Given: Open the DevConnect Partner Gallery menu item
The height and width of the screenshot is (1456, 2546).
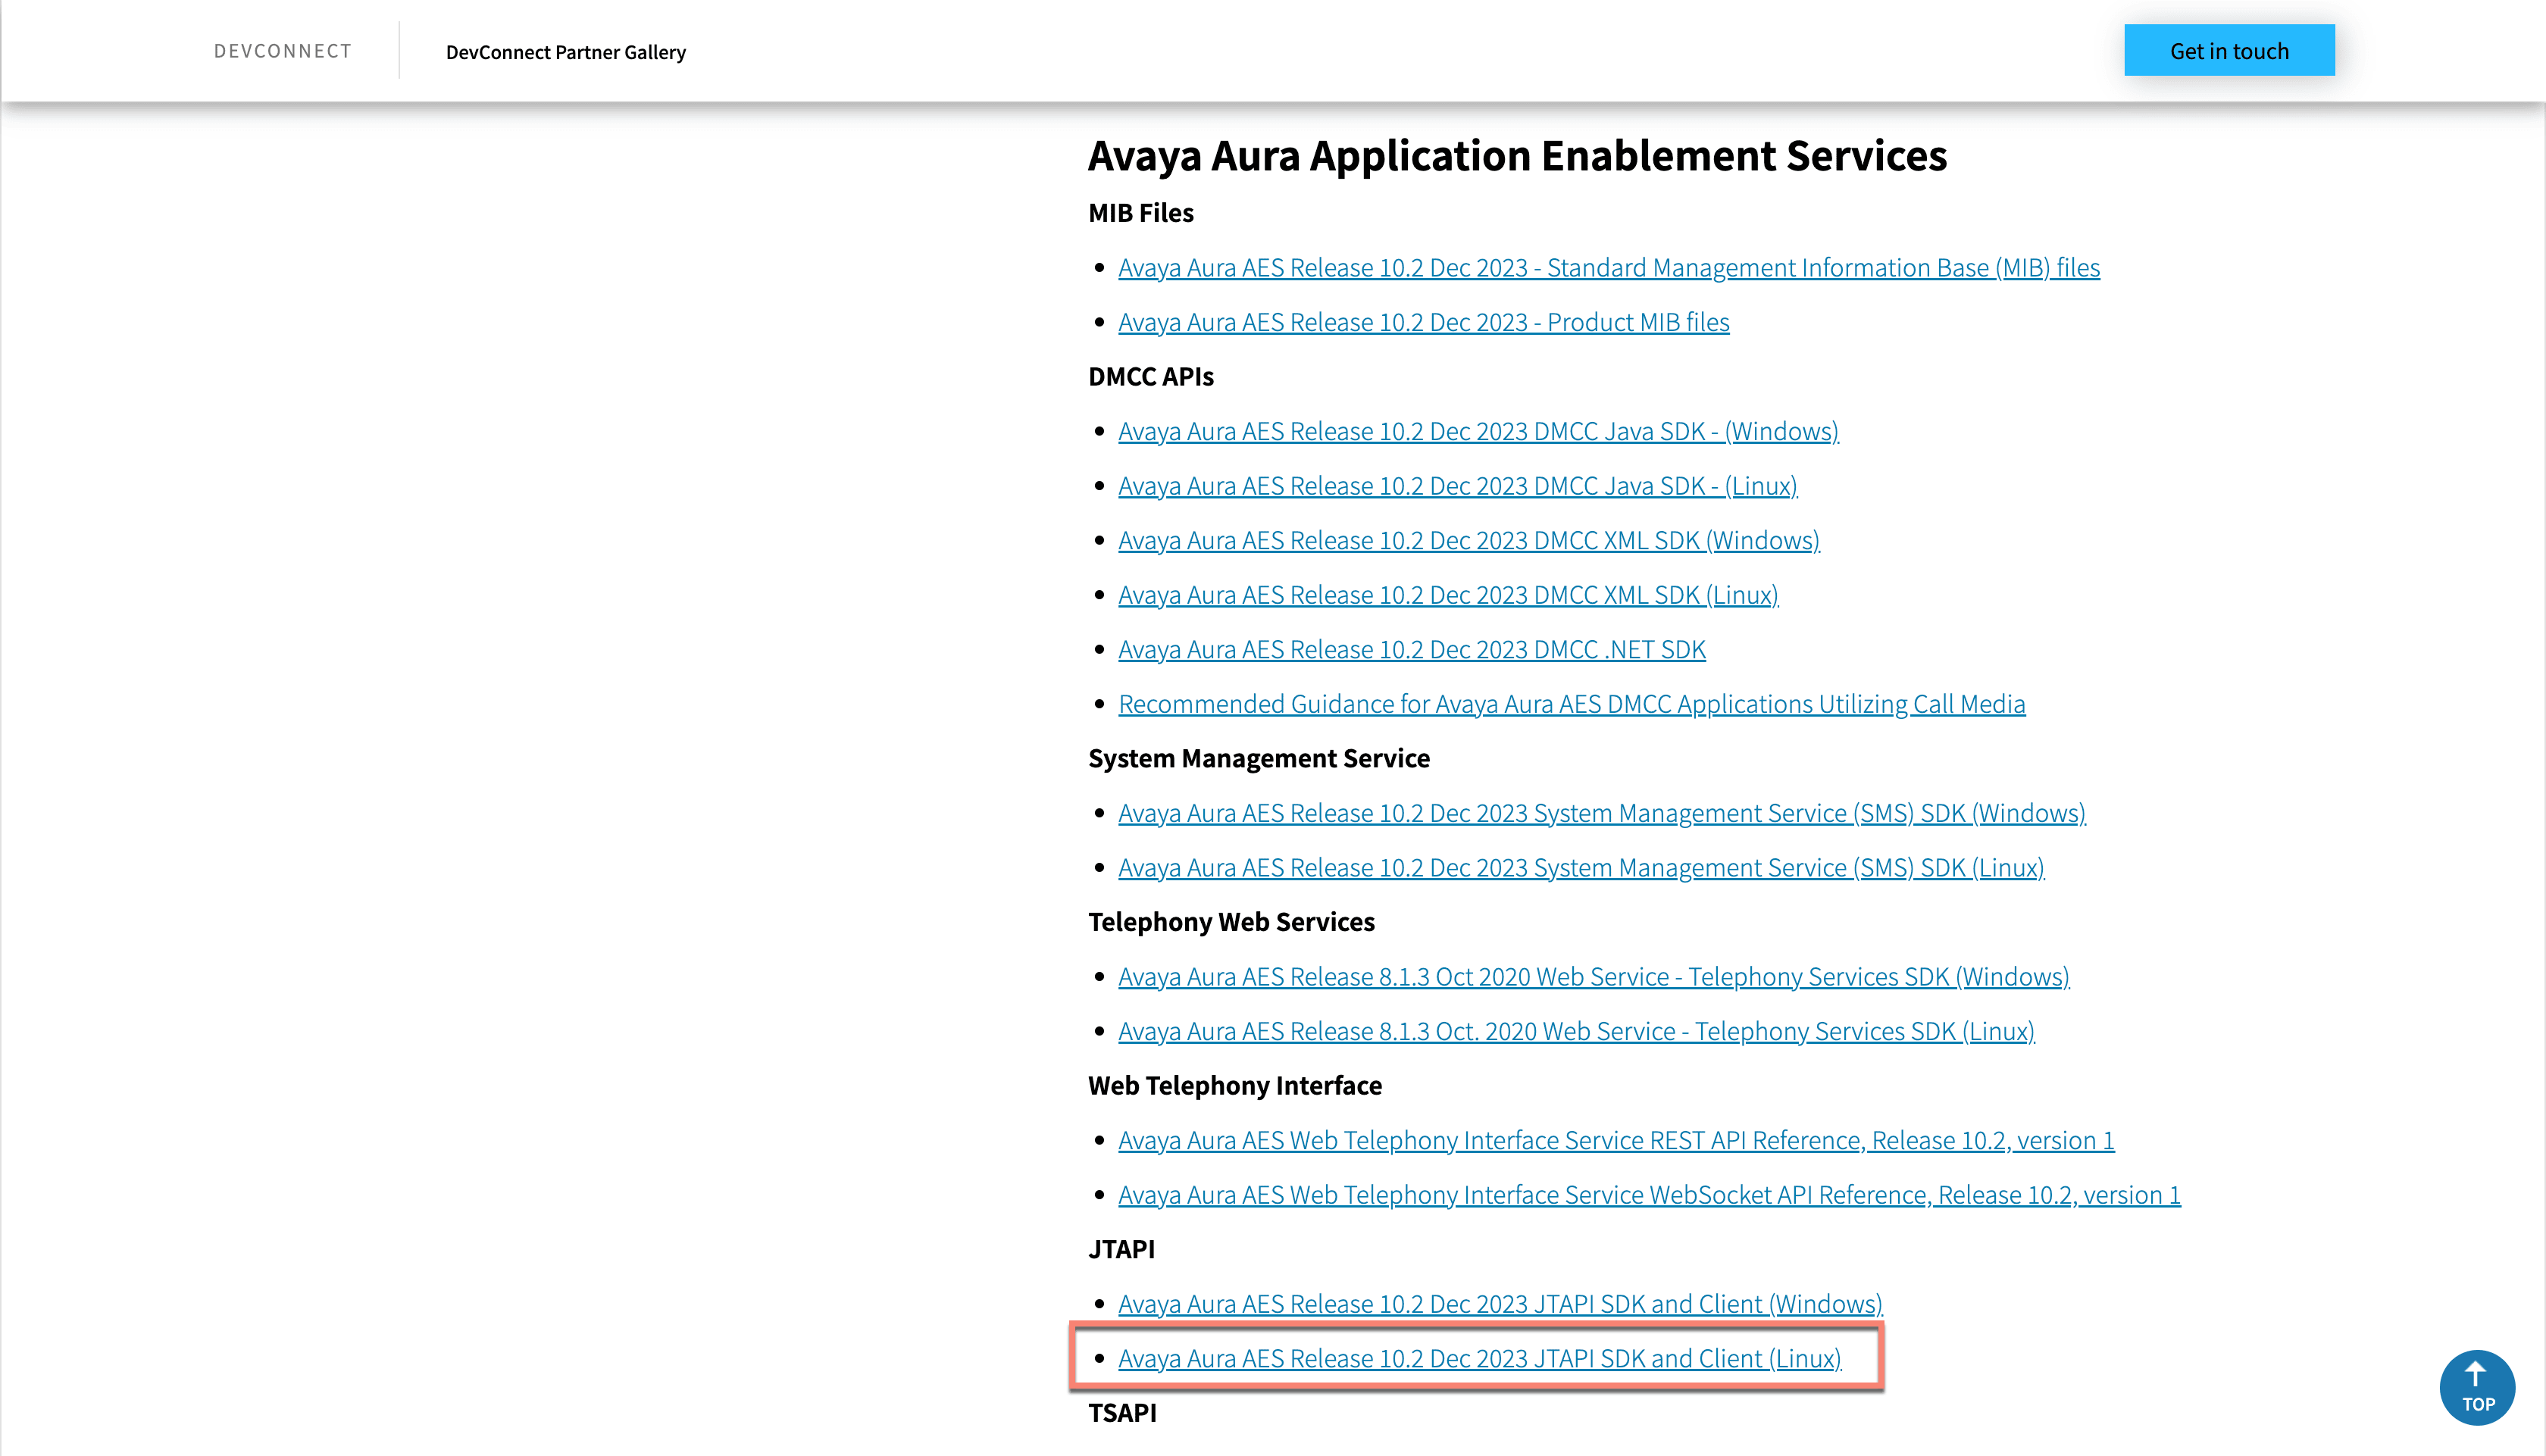Looking at the screenshot, I should pos(565,52).
